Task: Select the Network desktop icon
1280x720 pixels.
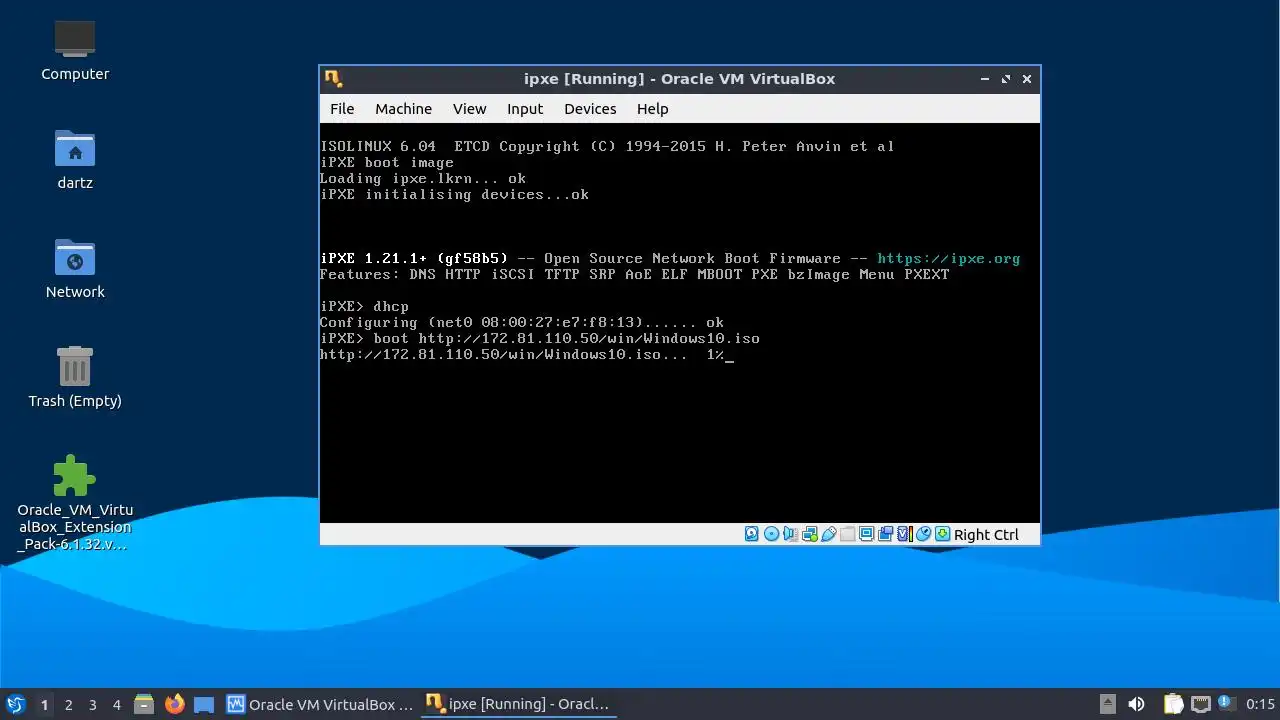Action: (75, 268)
